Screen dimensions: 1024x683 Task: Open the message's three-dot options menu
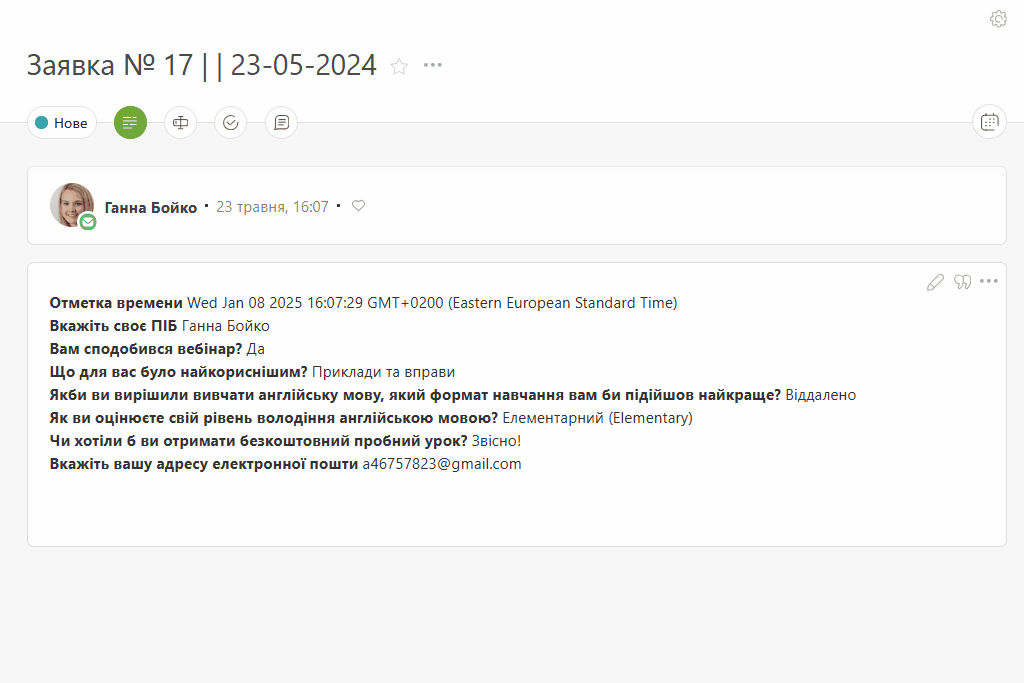click(x=989, y=281)
